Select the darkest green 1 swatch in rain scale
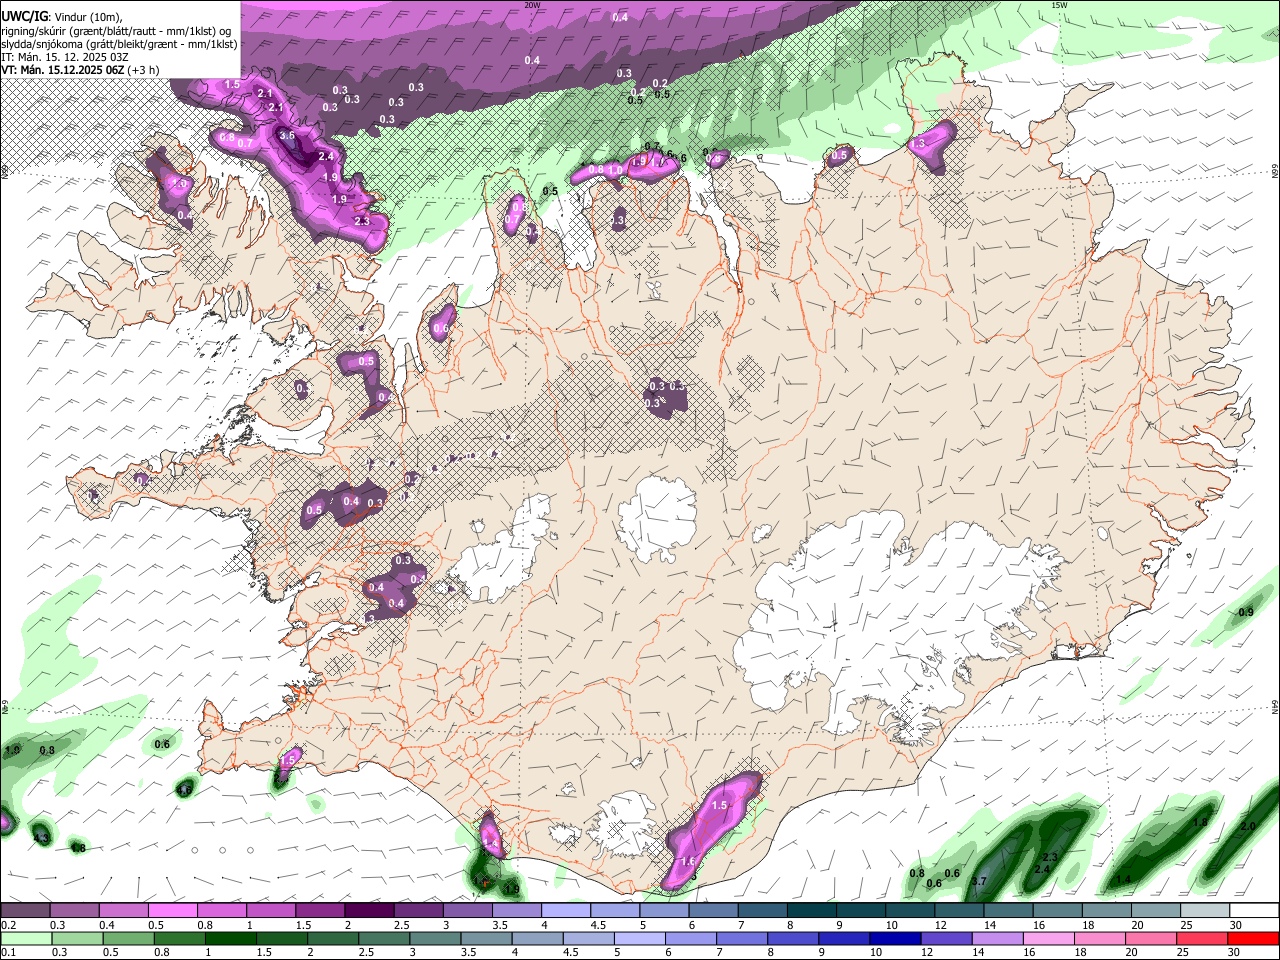1280x960 pixels. click(x=230, y=938)
